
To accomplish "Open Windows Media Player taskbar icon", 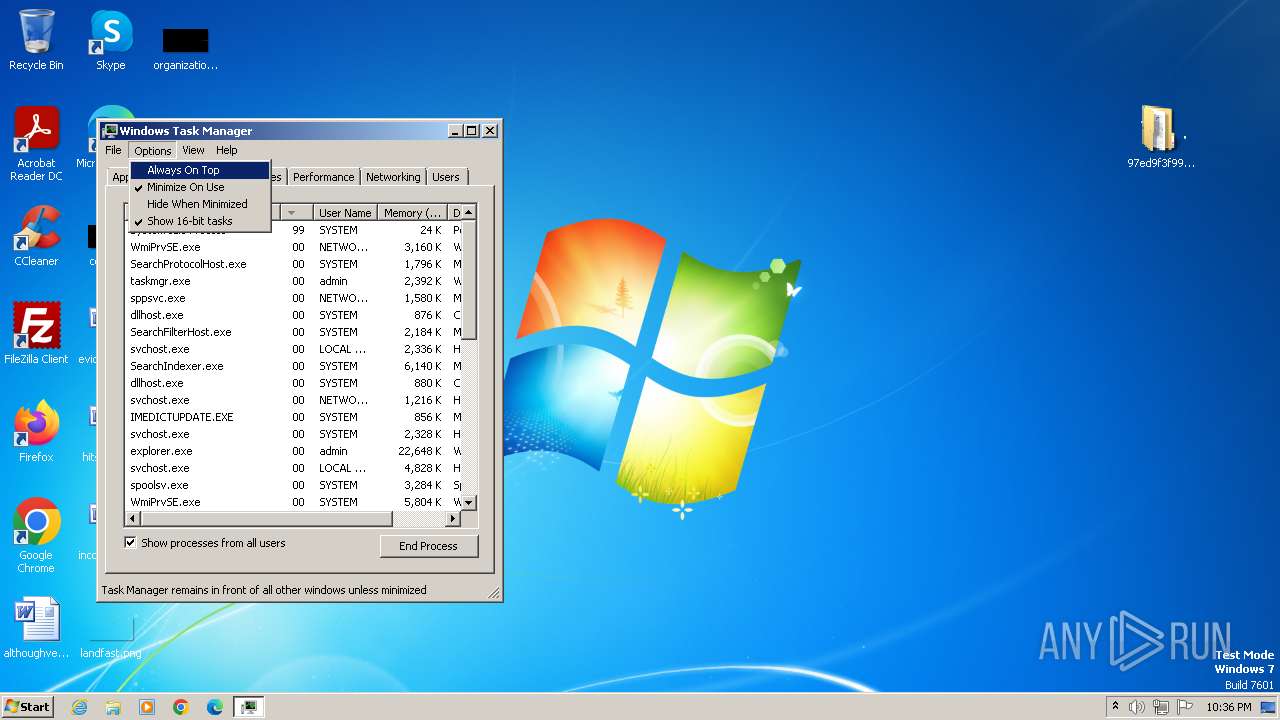I will point(147,707).
